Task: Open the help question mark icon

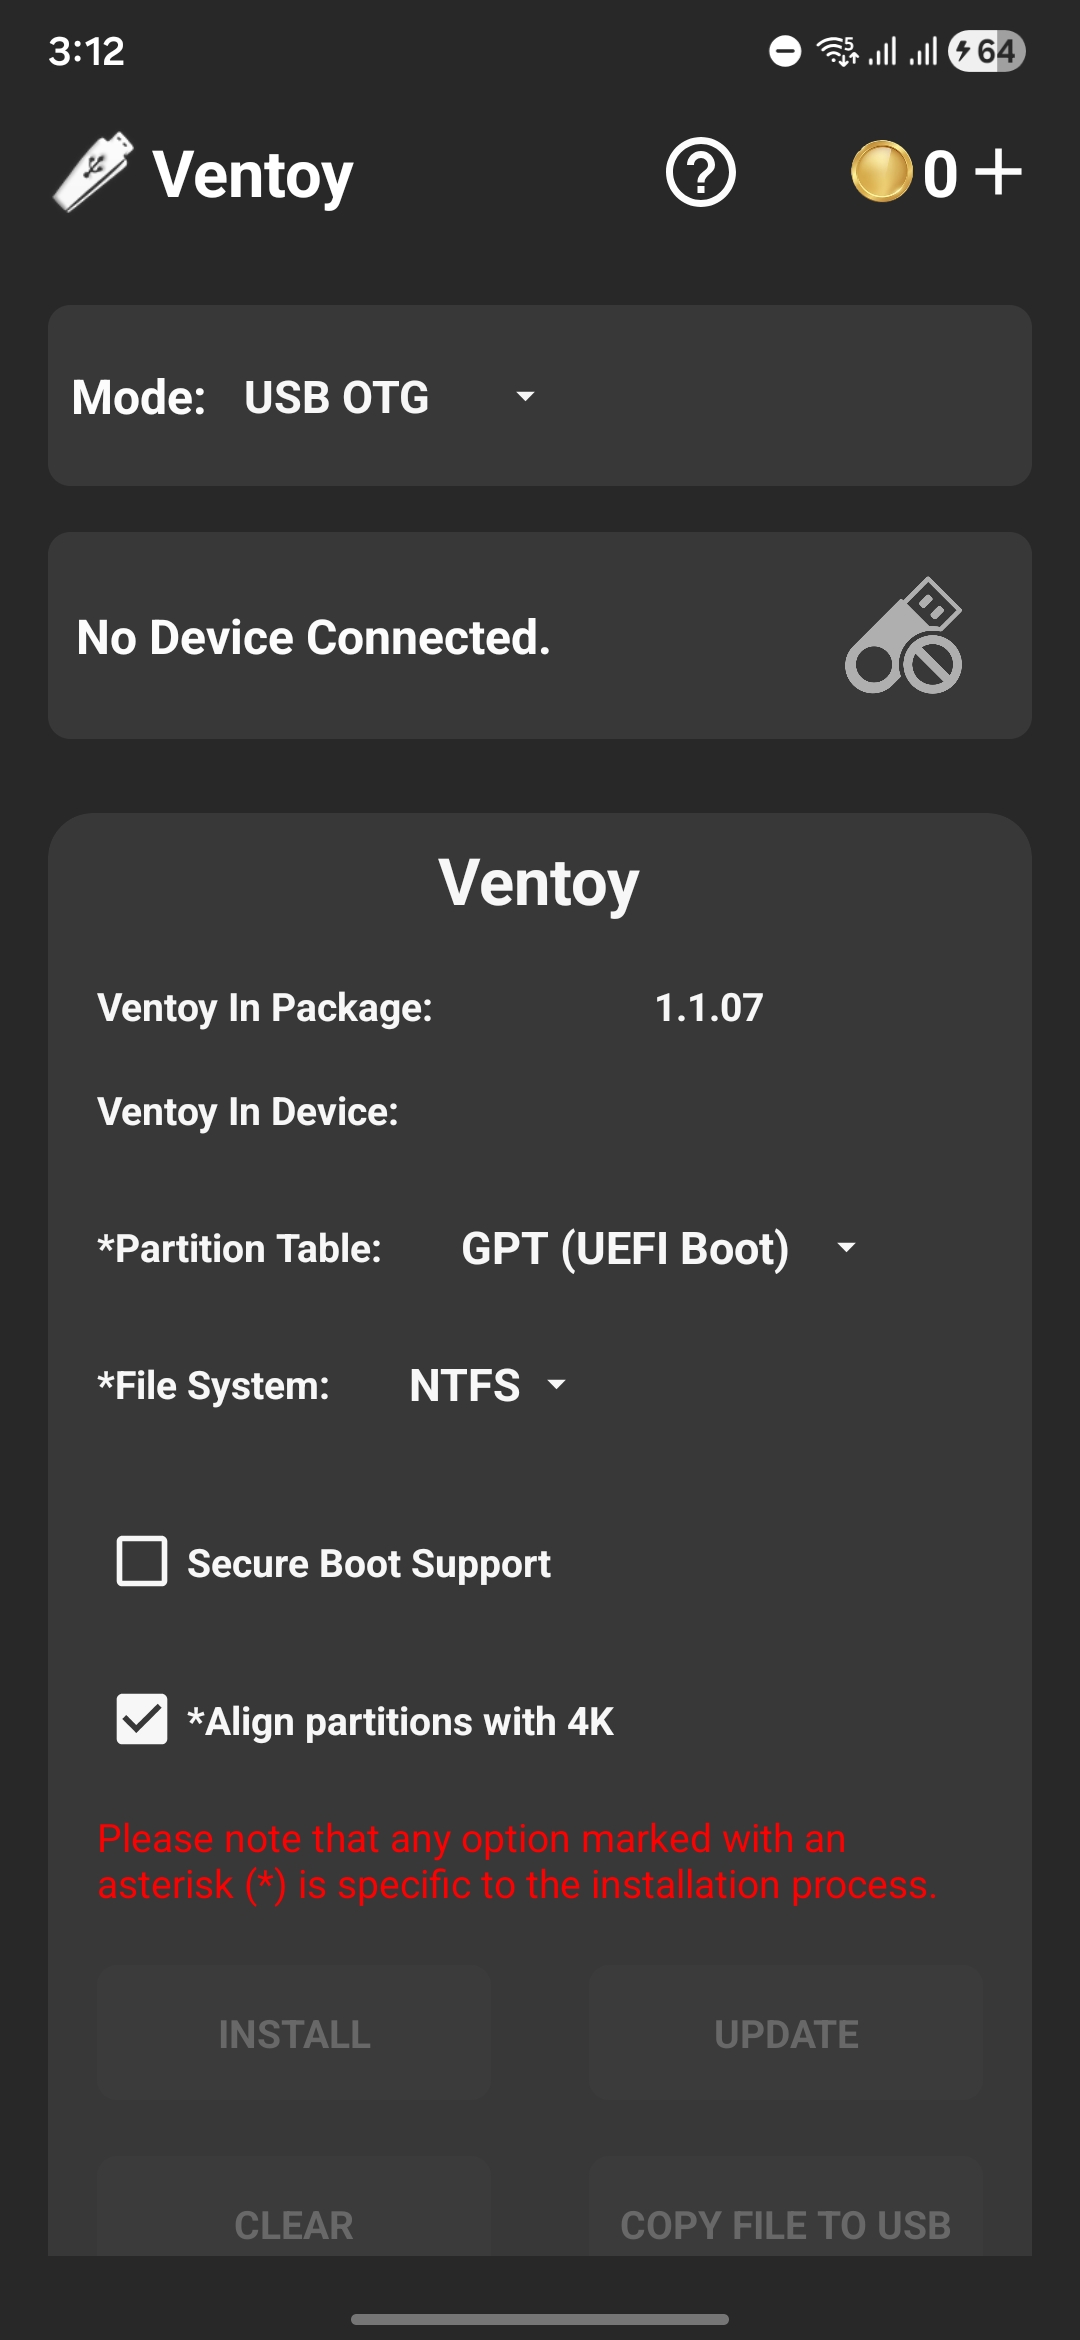Action: (700, 173)
